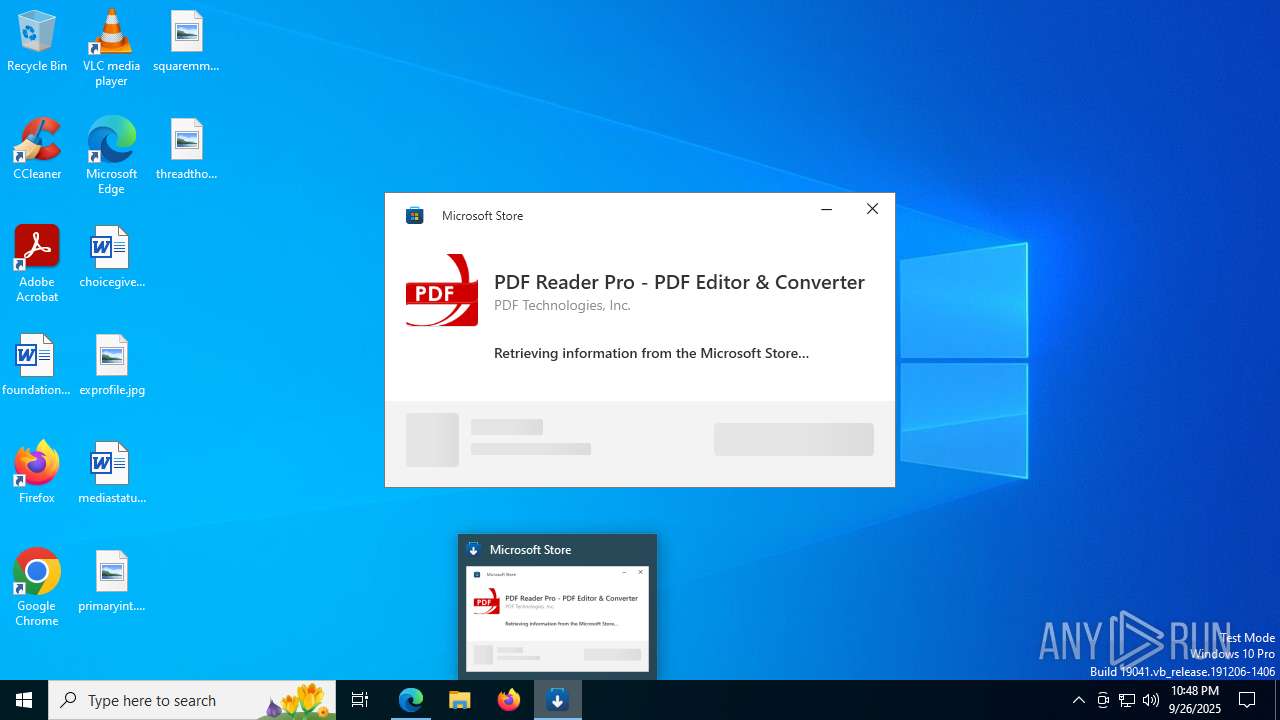Image resolution: width=1280 pixels, height=720 pixels.
Task: Select the threadtho image file icon
Action: (186, 150)
